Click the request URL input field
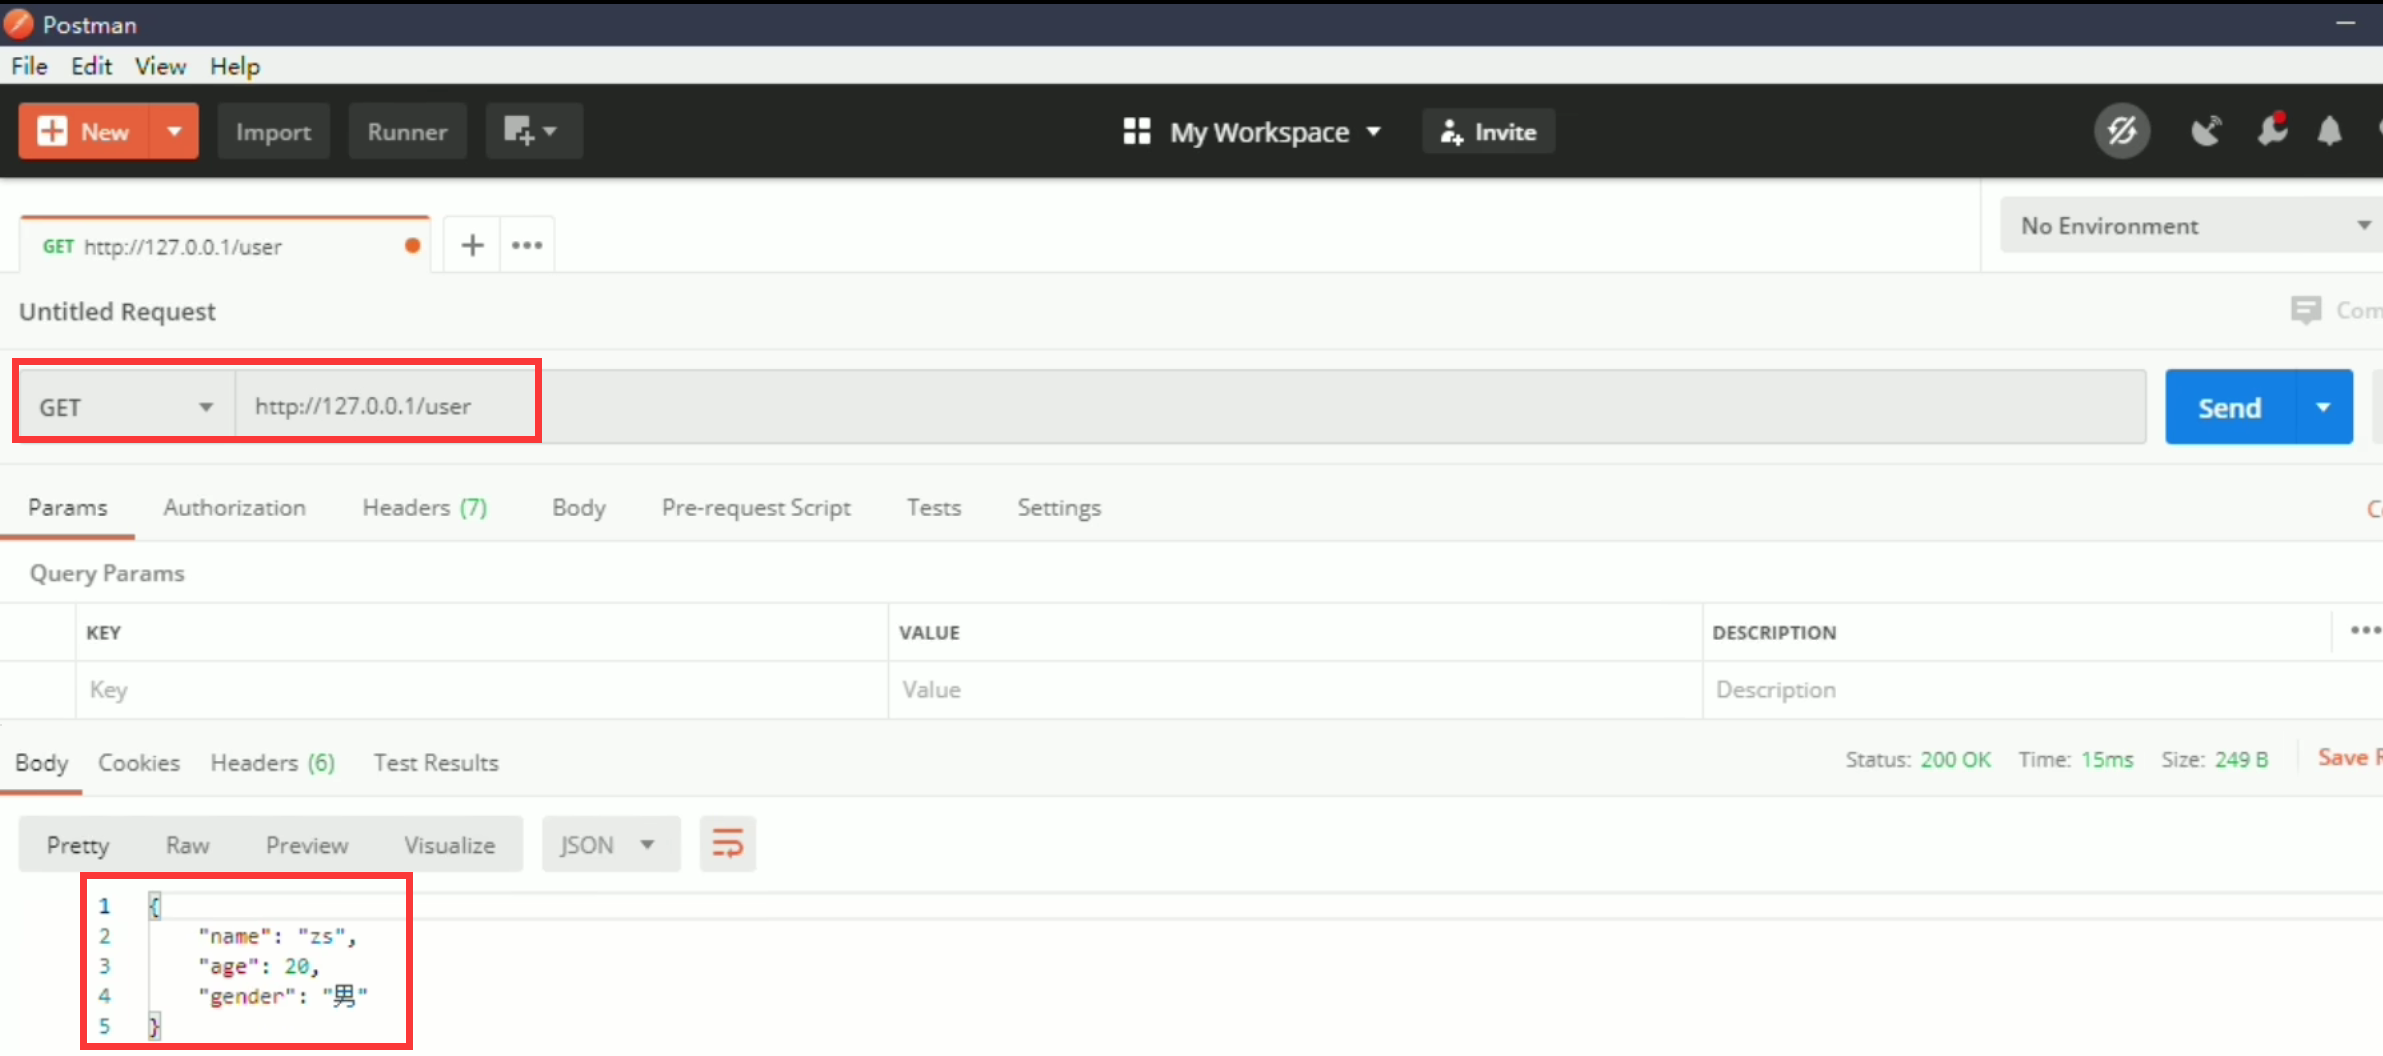Screen dimensions: 2383x1056 tap(1190, 407)
